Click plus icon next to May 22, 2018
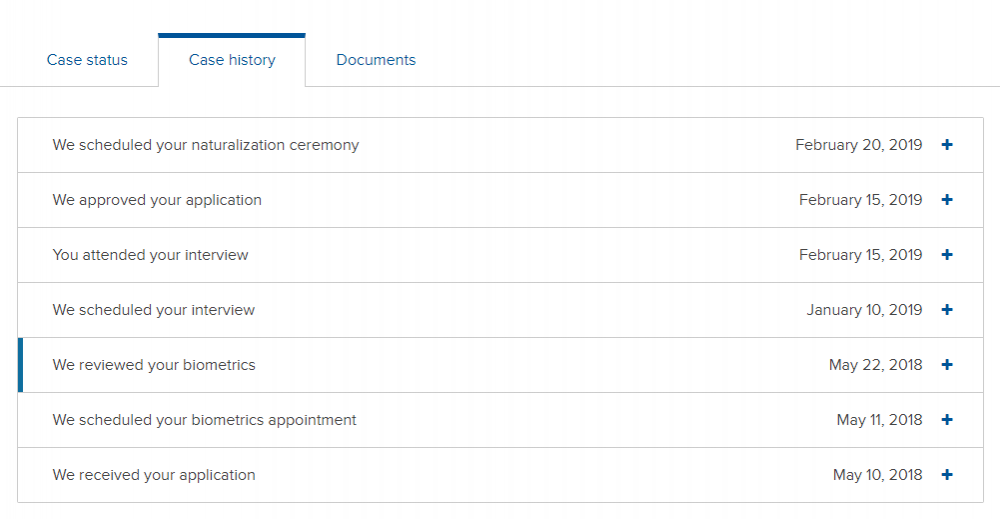The image size is (1000, 519). [x=947, y=365]
